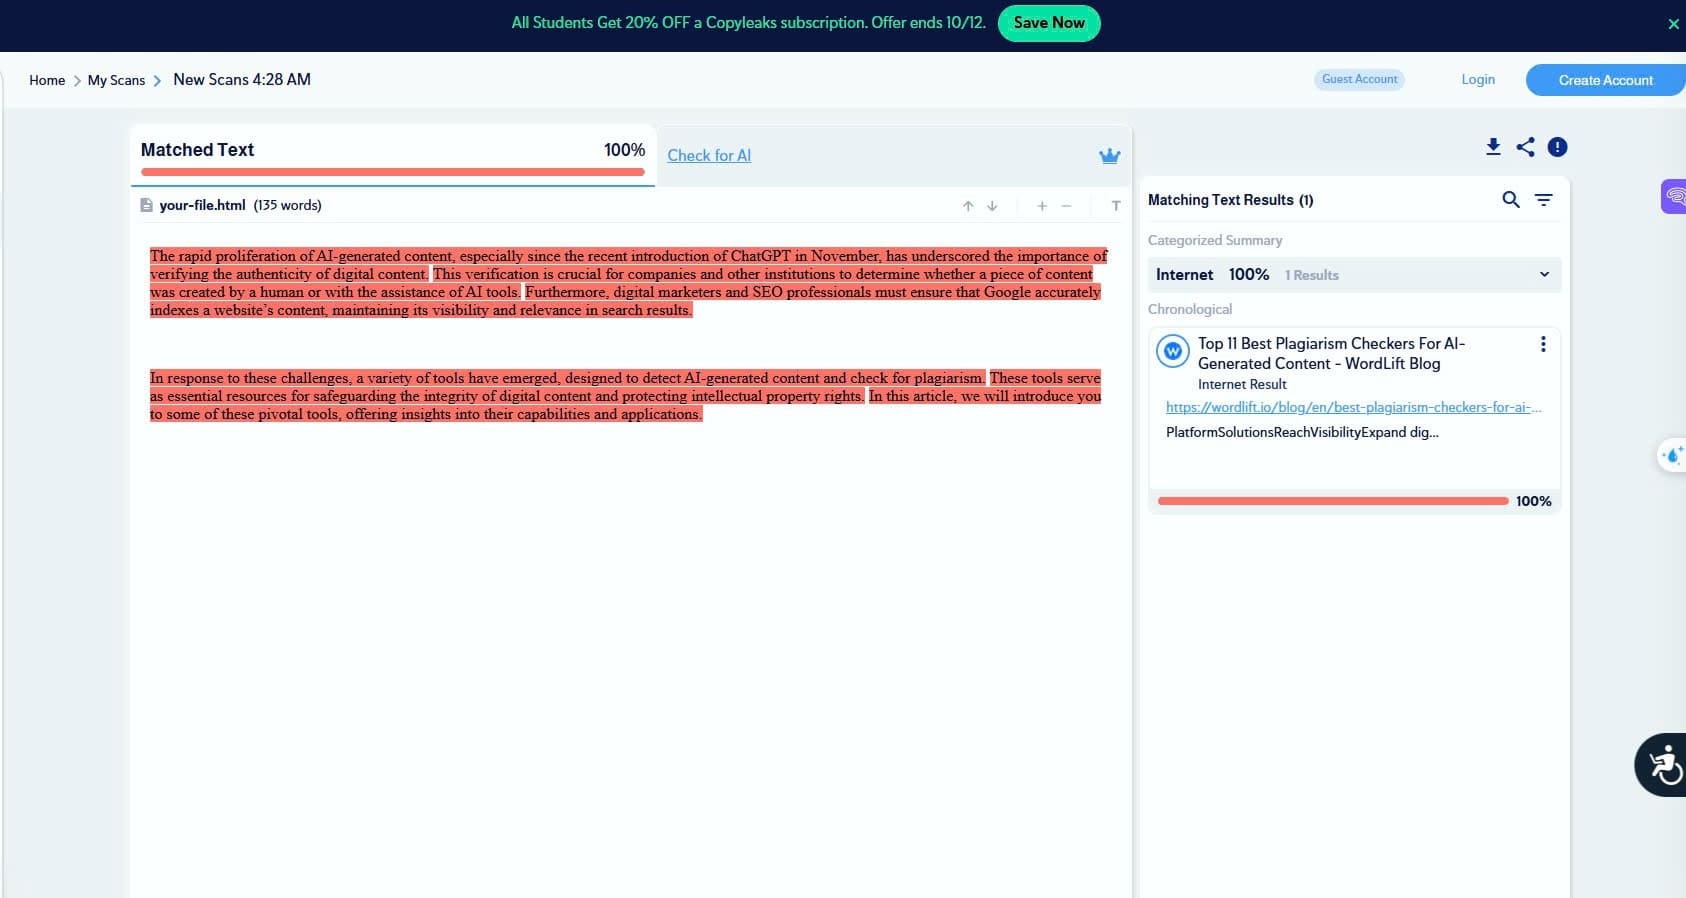Viewport: 1686px width, 898px height.
Task: Open the wordlift.io result link
Action: tap(1353, 408)
